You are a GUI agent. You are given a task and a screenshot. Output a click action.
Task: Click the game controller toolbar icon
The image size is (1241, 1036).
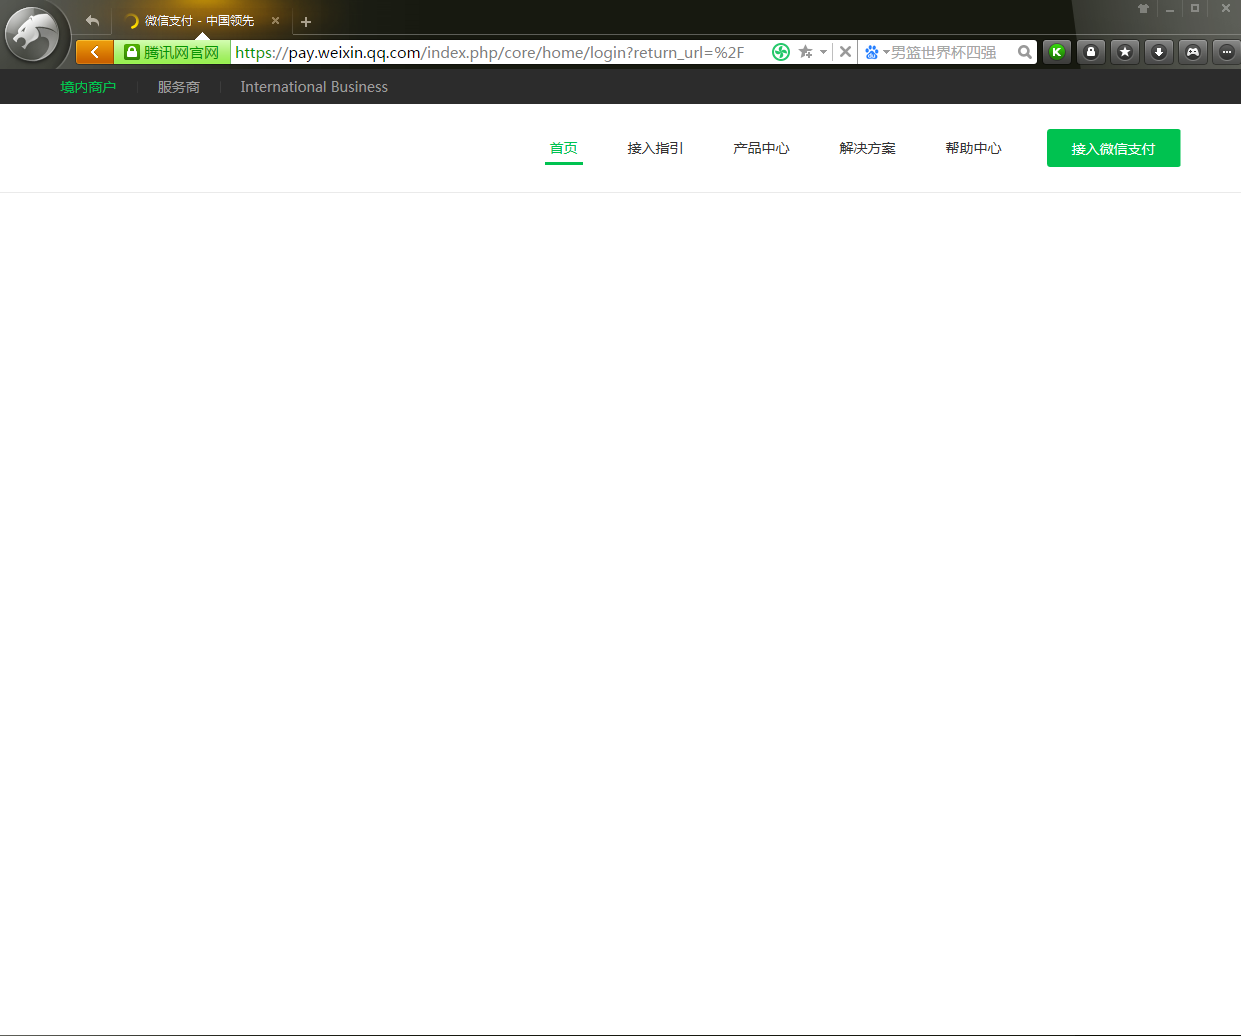[x=1193, y=52]
